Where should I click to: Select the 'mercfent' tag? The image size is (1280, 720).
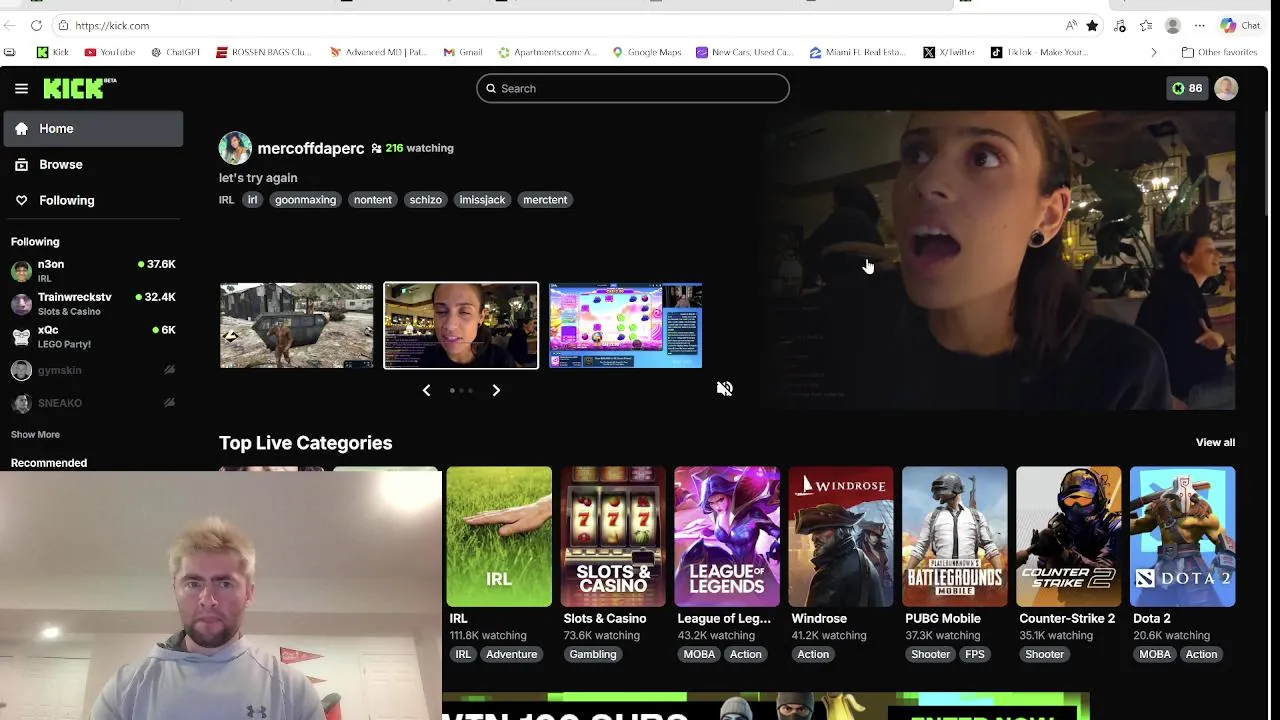[x=545, y=200]
